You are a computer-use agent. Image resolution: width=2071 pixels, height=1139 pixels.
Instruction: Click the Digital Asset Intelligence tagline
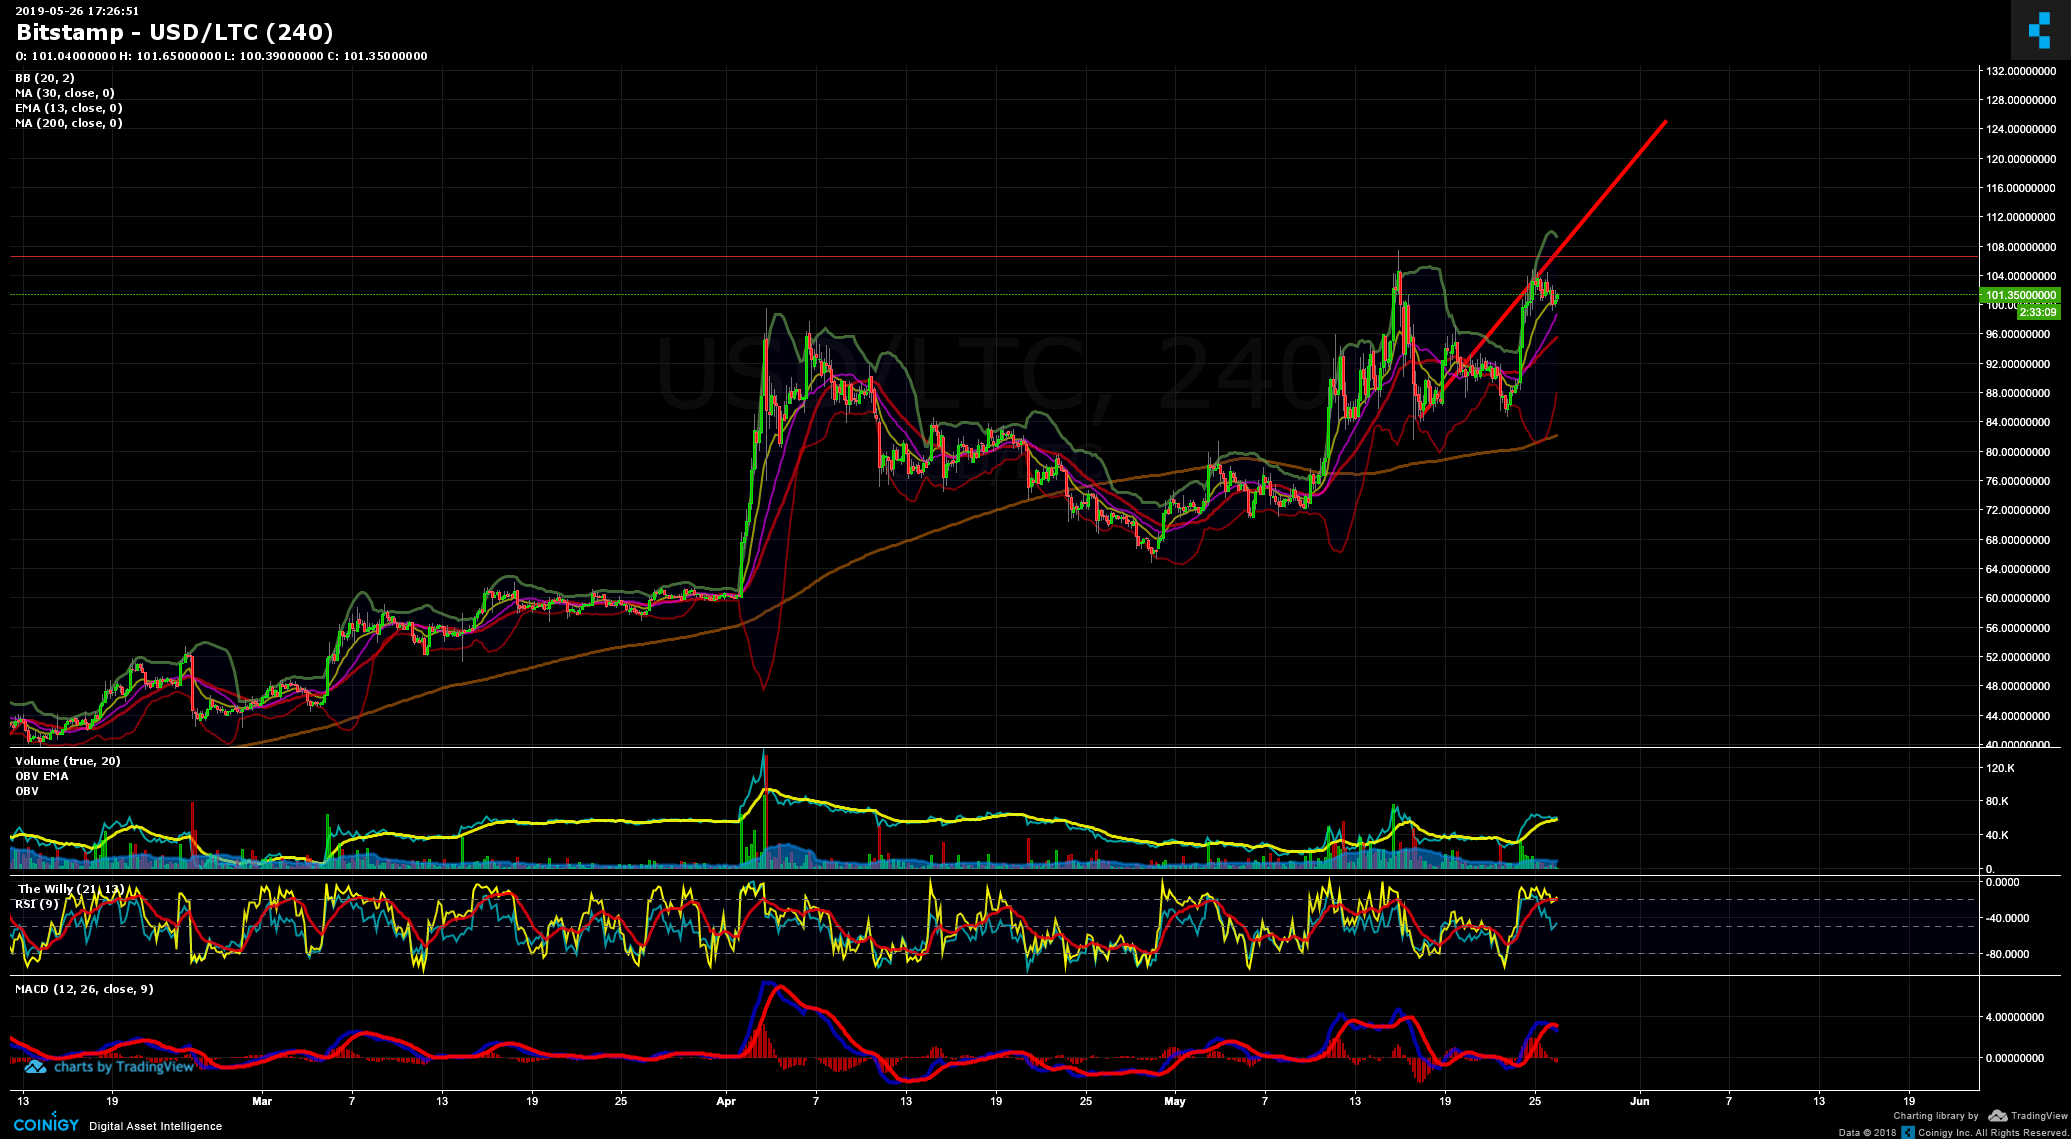[x=156, y=1126]
